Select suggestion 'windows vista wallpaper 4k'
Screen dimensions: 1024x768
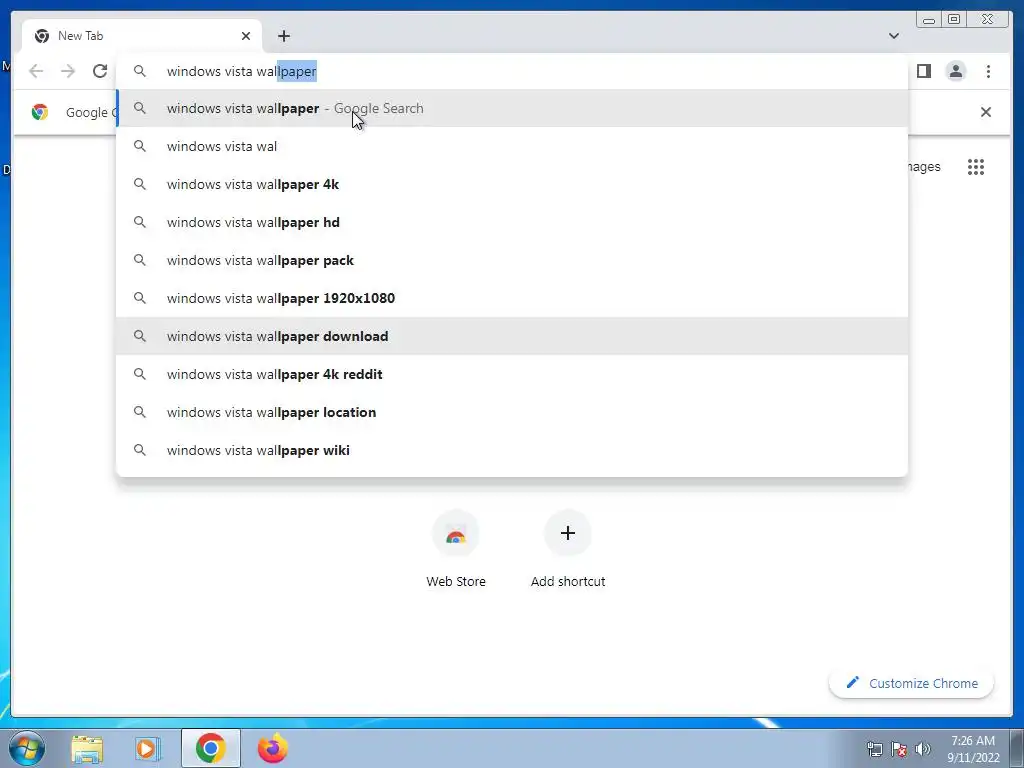point(512,184)
